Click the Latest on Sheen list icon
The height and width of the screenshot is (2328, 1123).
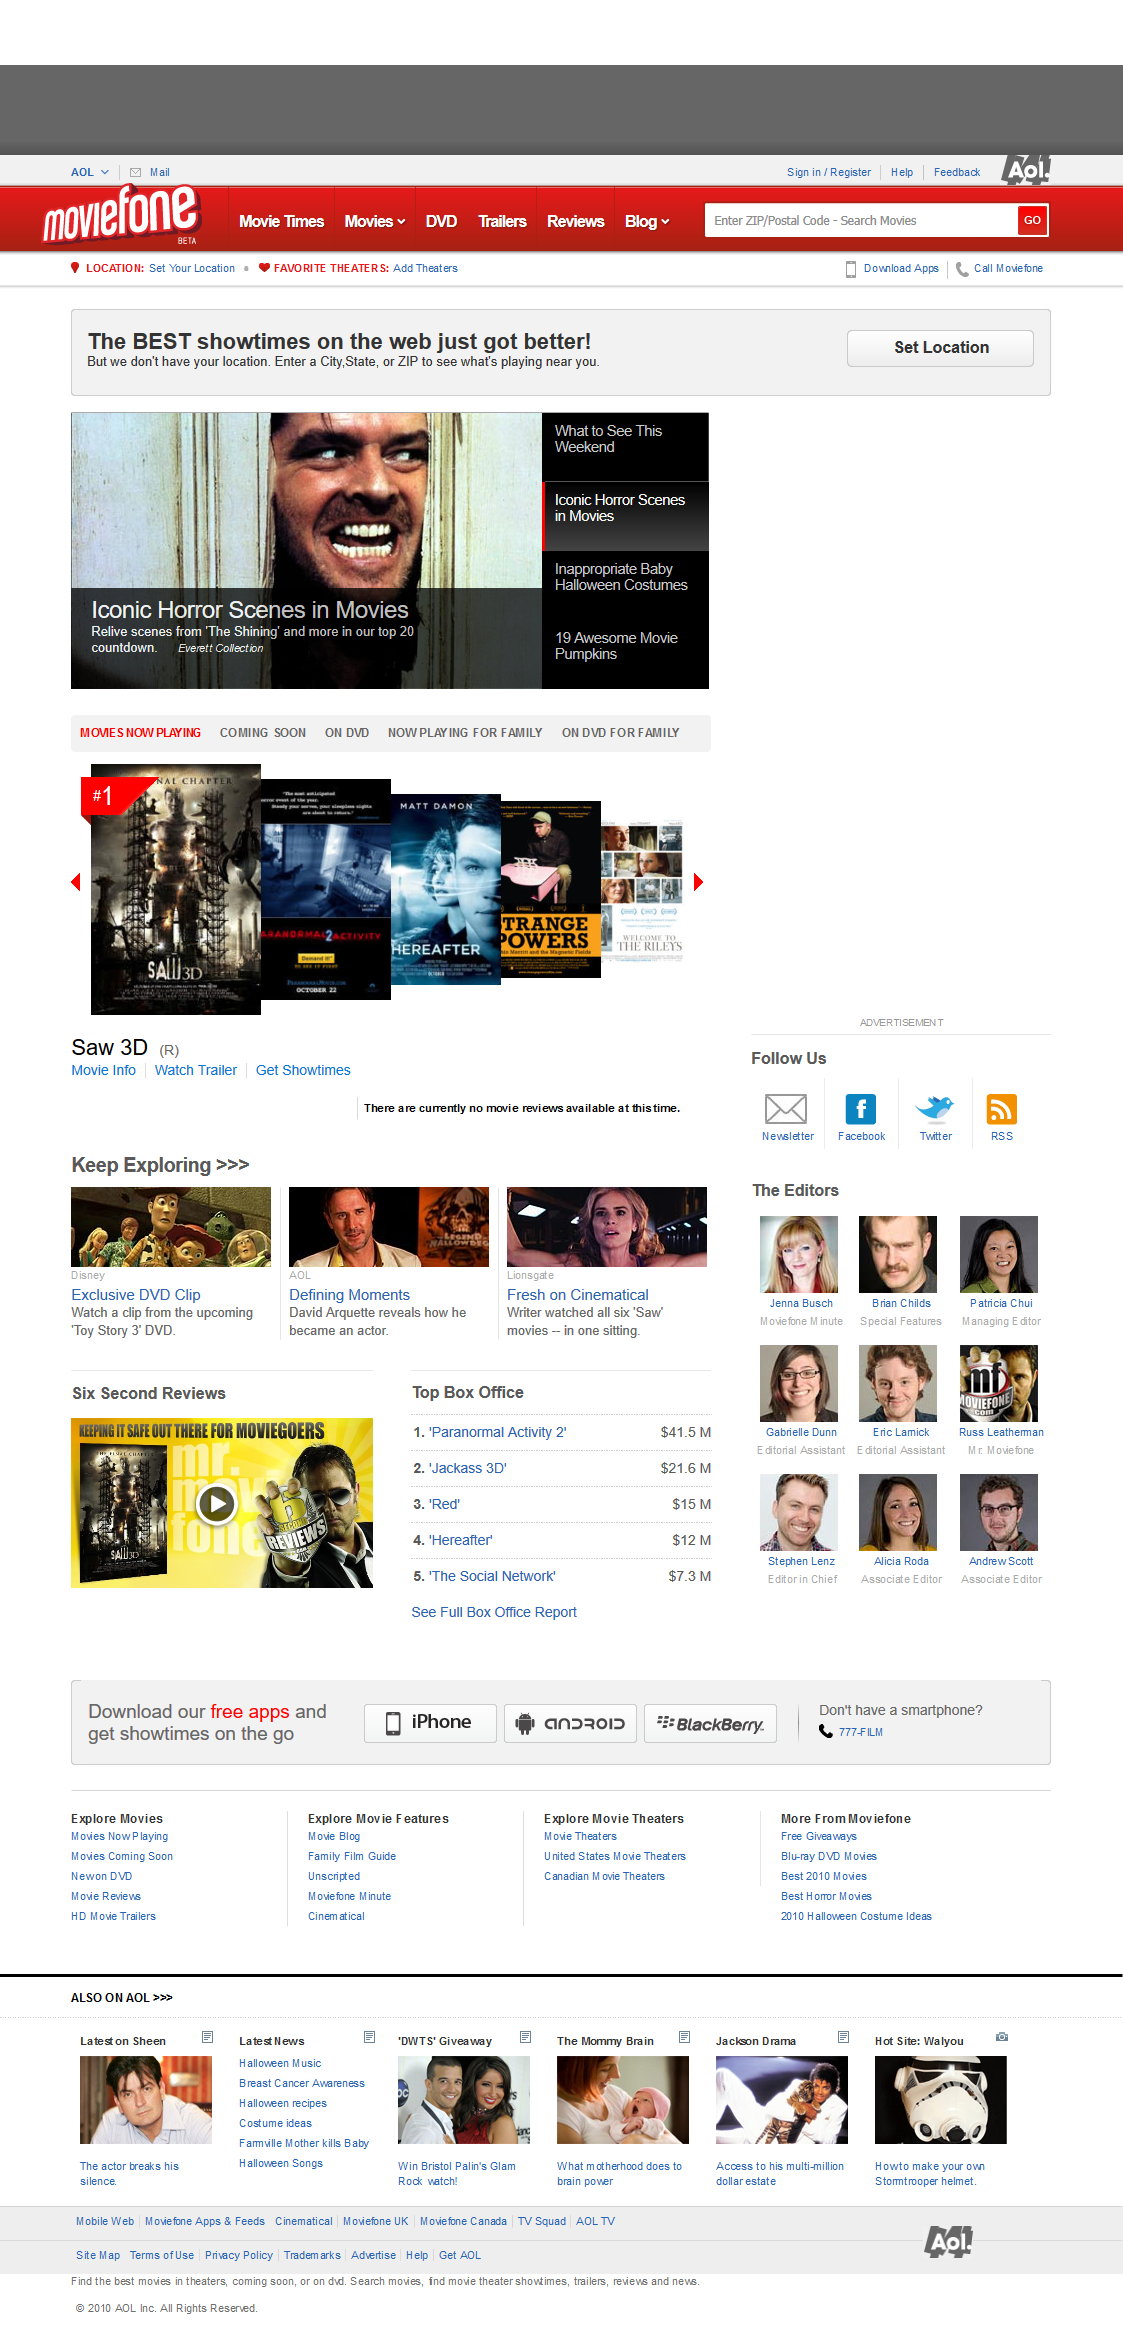(208, 2037)
